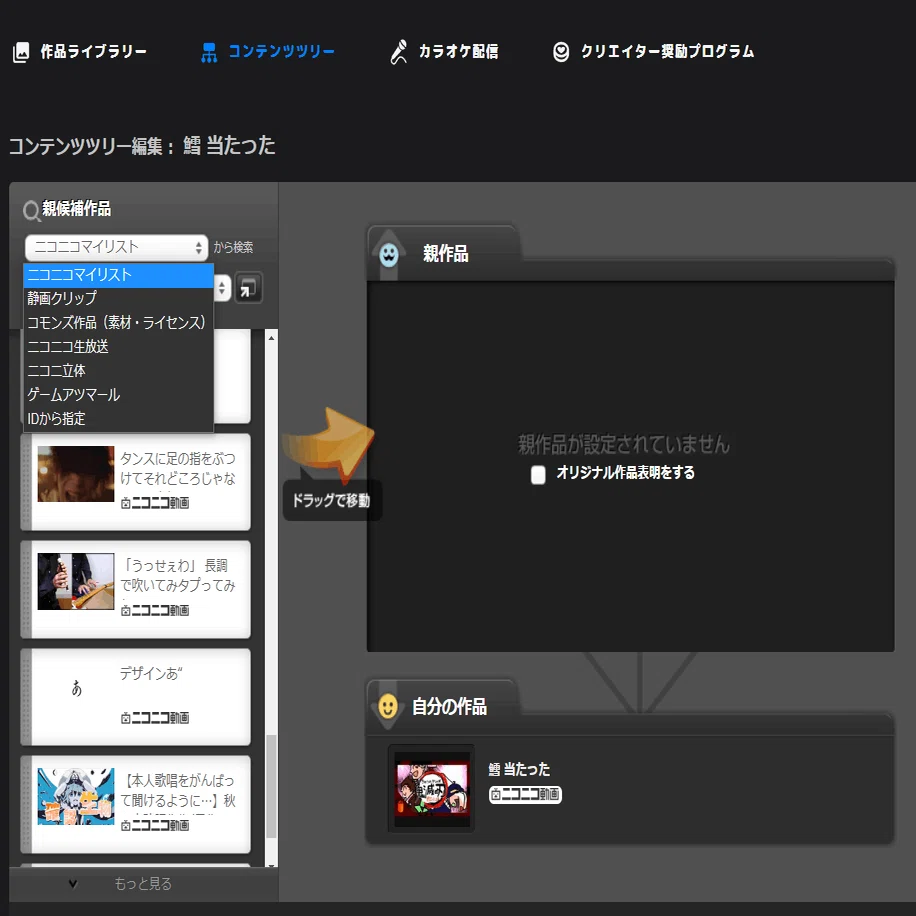
Task: Click the 鱈 当たった title in 自分の作品
Action: coord(519,769)
